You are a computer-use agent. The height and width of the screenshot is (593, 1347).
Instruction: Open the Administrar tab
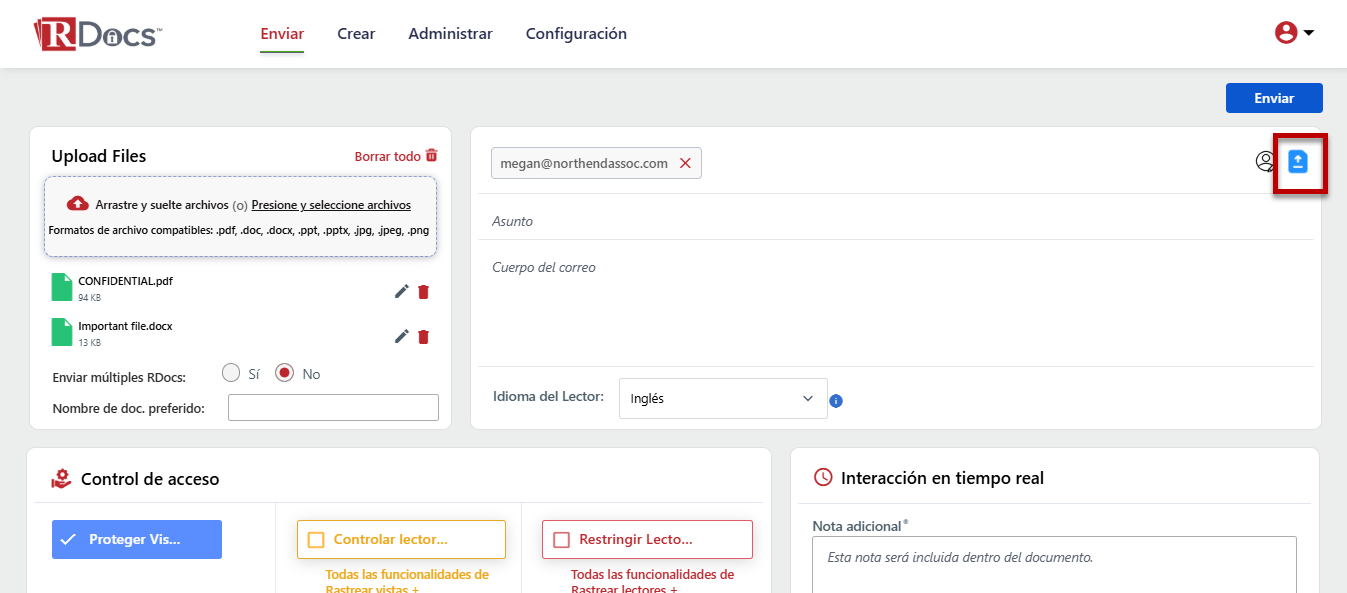pyautogui.click(x=450, y=34)
